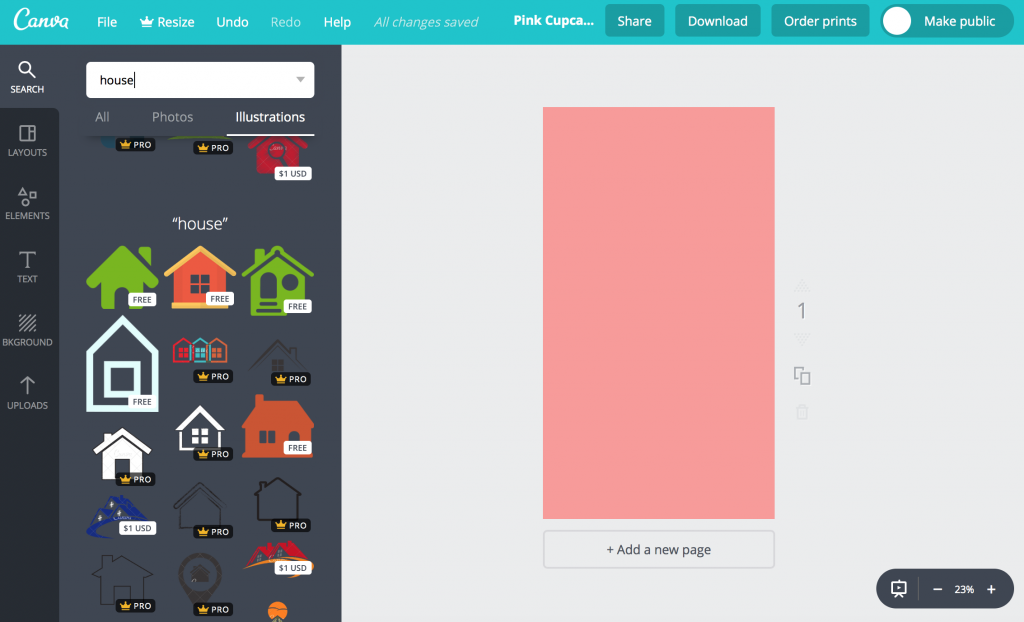
Task: Click the Canva logo
Action: click(41, 20)
